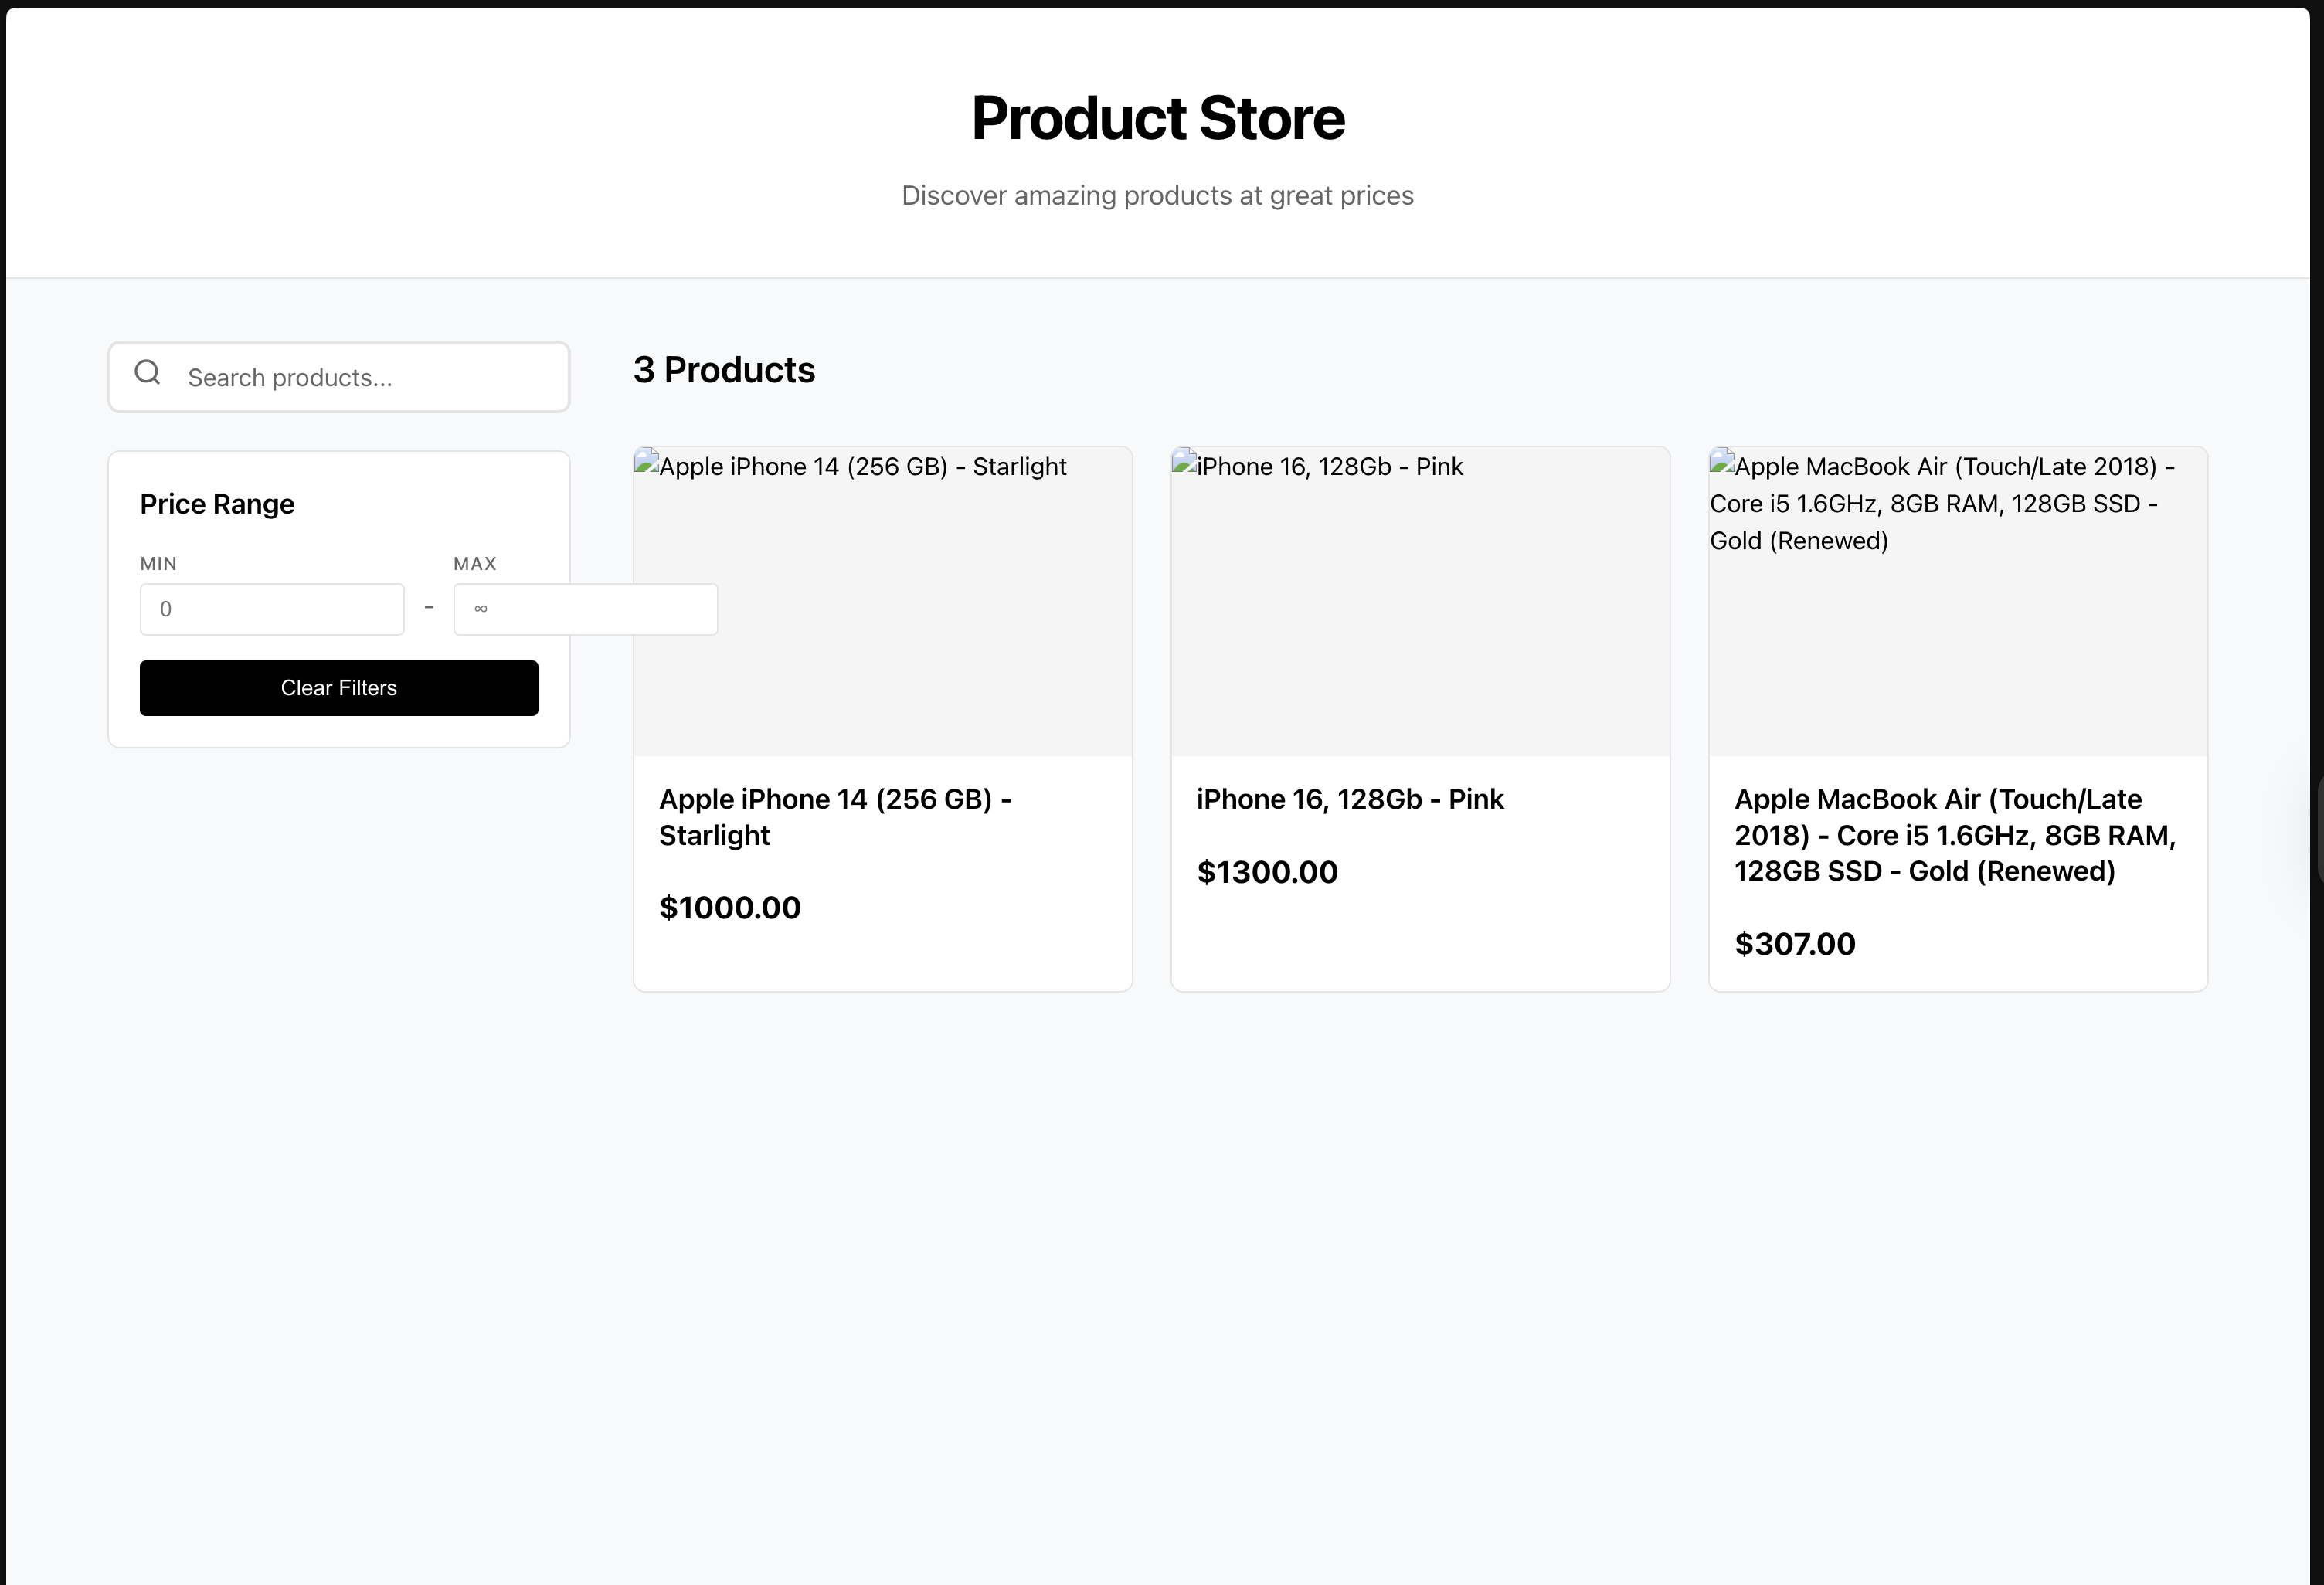Click the $307.00 price
Viewport: 2324px width, 1585px height.
click(x=1795, y=944)
